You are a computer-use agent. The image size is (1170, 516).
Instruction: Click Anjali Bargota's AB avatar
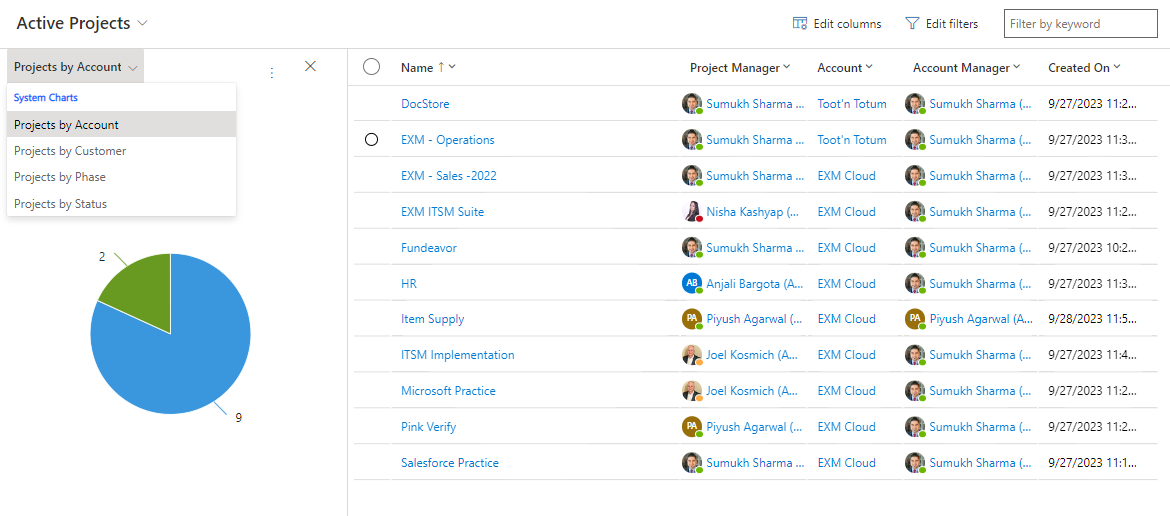(692, 283)
